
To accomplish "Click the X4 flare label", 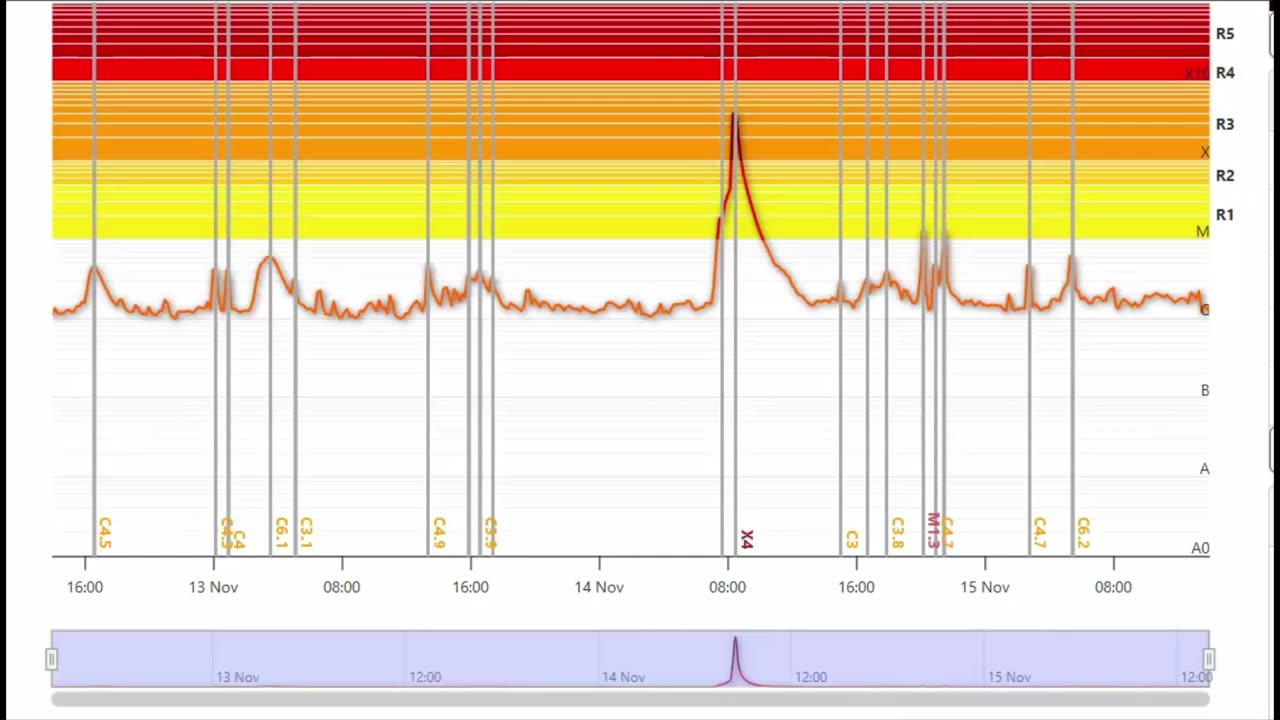I will tap(746, 539).
